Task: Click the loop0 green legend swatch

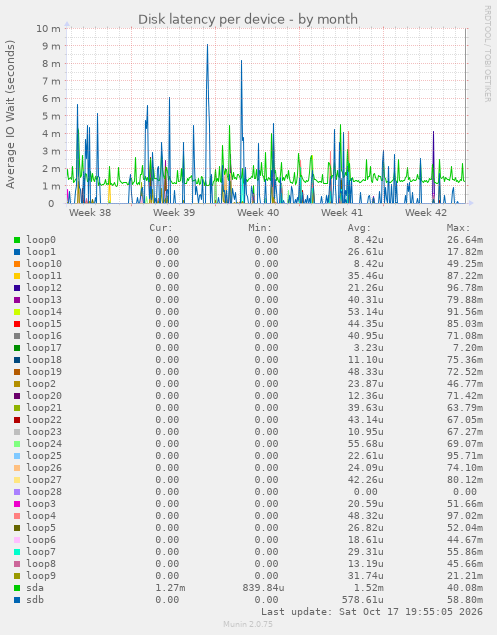Action: (x=17, y=240)
